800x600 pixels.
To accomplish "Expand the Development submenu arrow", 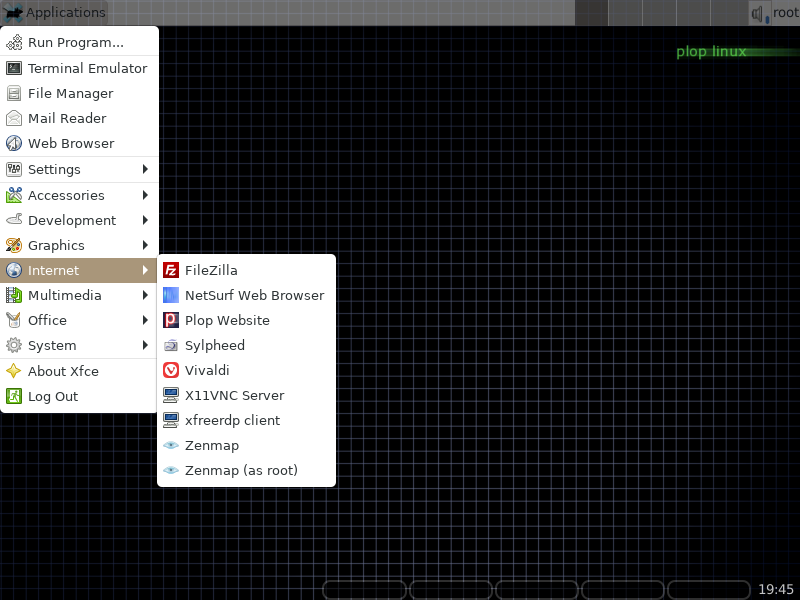I will pos(145,220).
